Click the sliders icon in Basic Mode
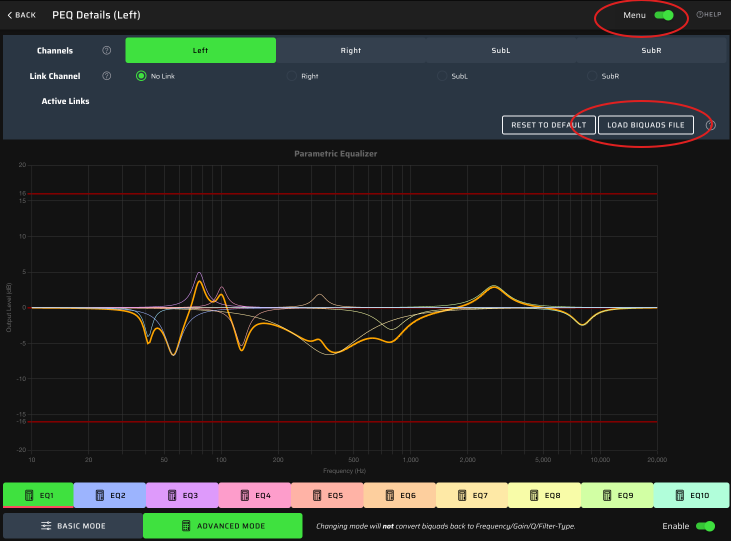 tap(46, 526)
